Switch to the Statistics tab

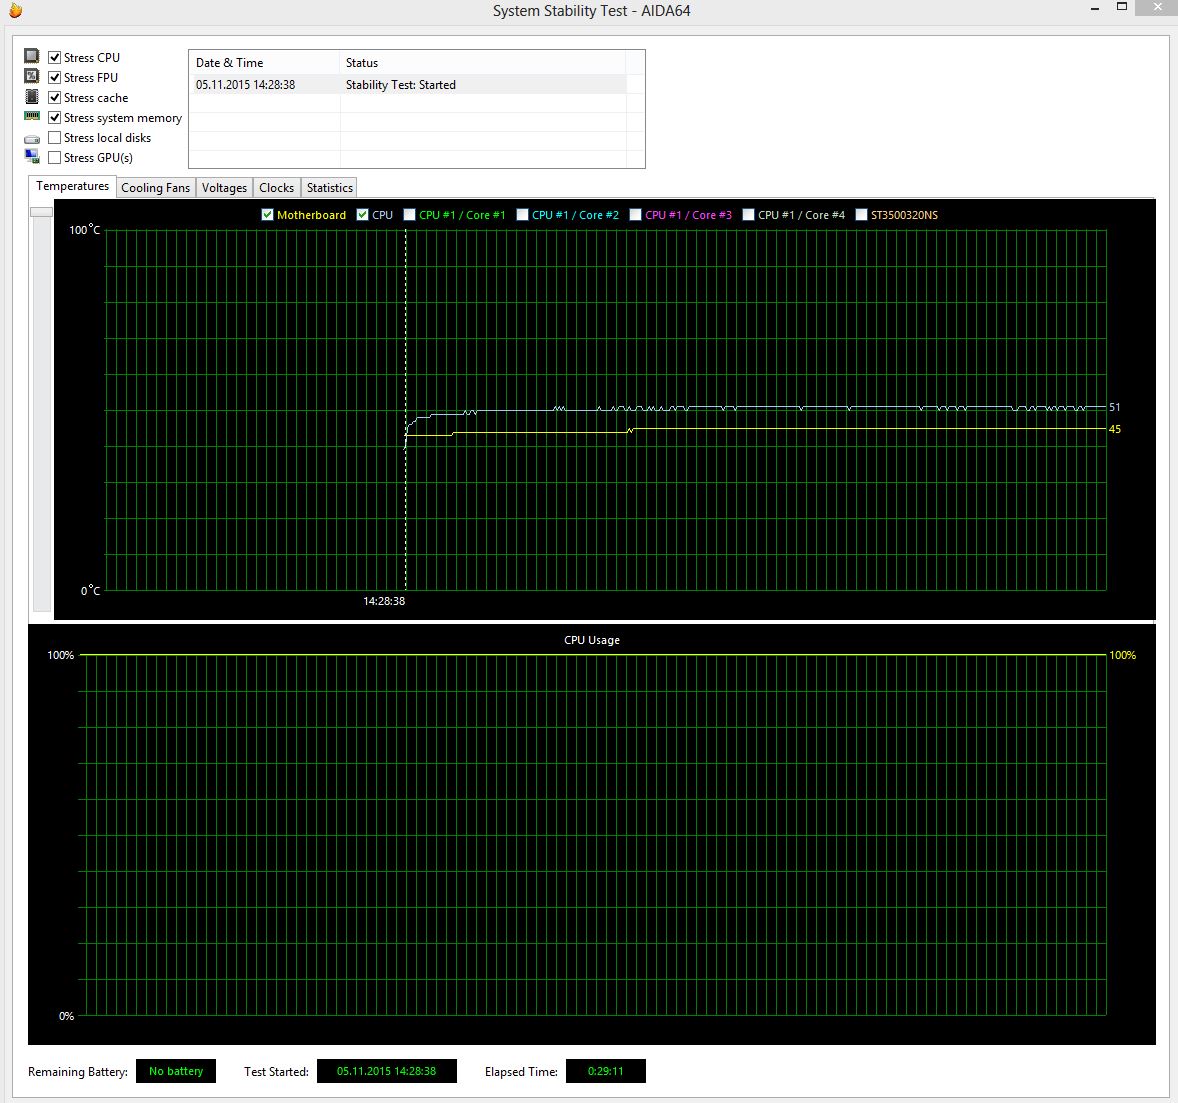point(330,188)
